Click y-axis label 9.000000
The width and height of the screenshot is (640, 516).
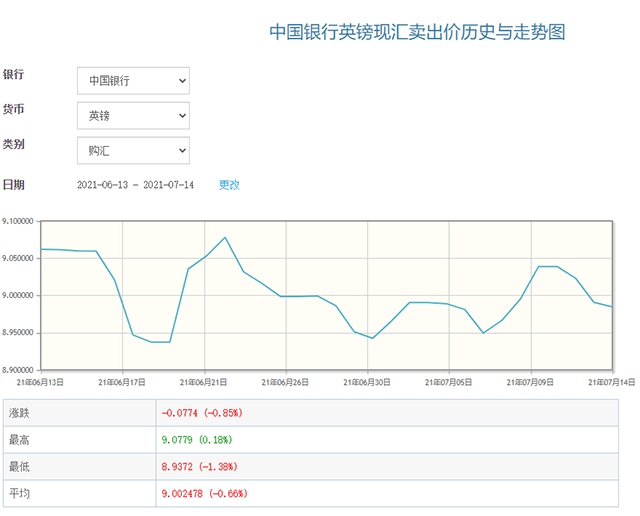pos(18,296)
